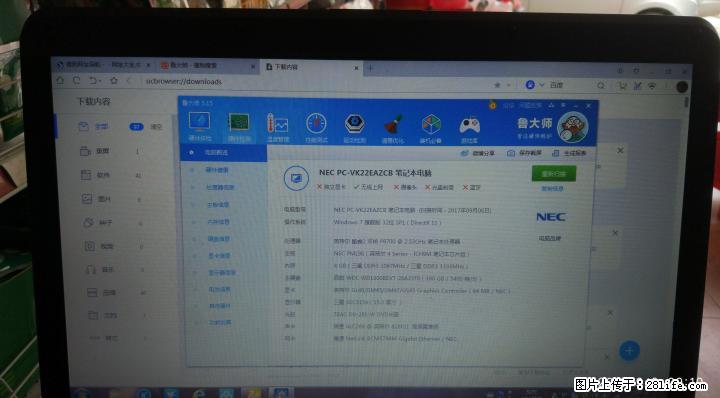Screen dimensions: 720x398
Task: Click the orange medal icon in Lu Dashi title bar
Action: 493,105
